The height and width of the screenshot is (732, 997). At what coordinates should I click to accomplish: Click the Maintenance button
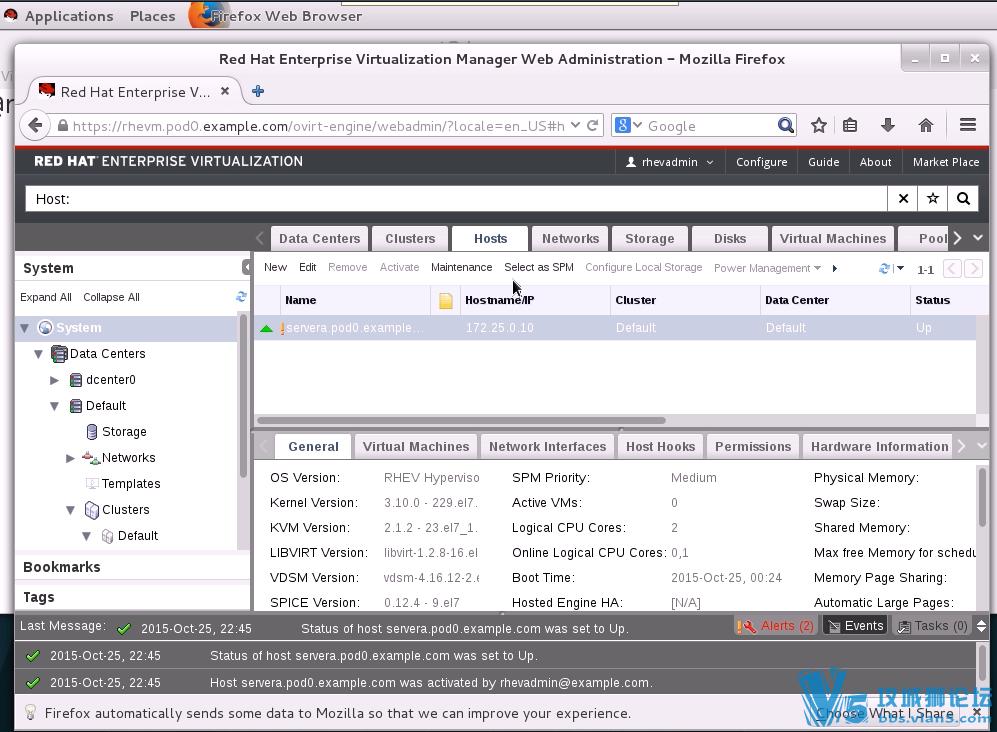tap(461, 268)
